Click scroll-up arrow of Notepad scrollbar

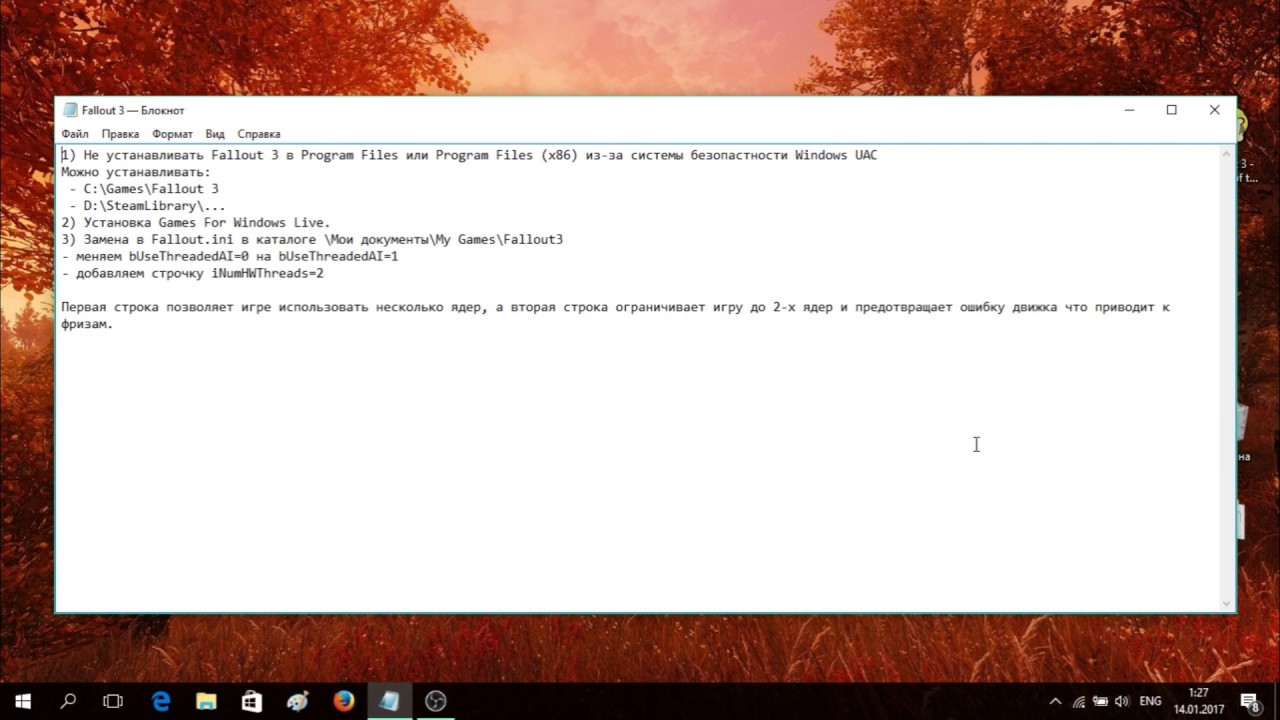[1227, 154]
